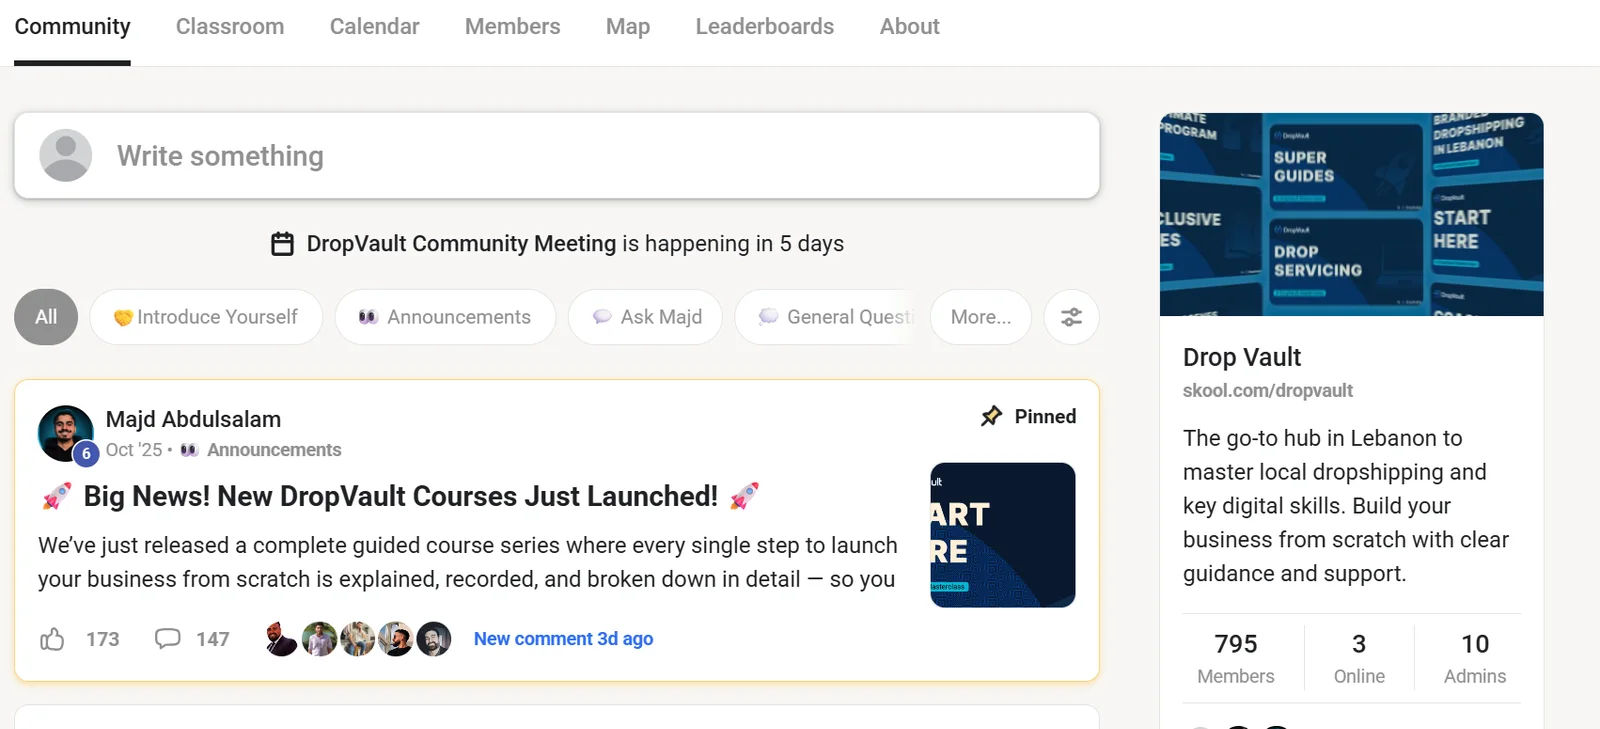Open the About tab

[x=910, y=27]
